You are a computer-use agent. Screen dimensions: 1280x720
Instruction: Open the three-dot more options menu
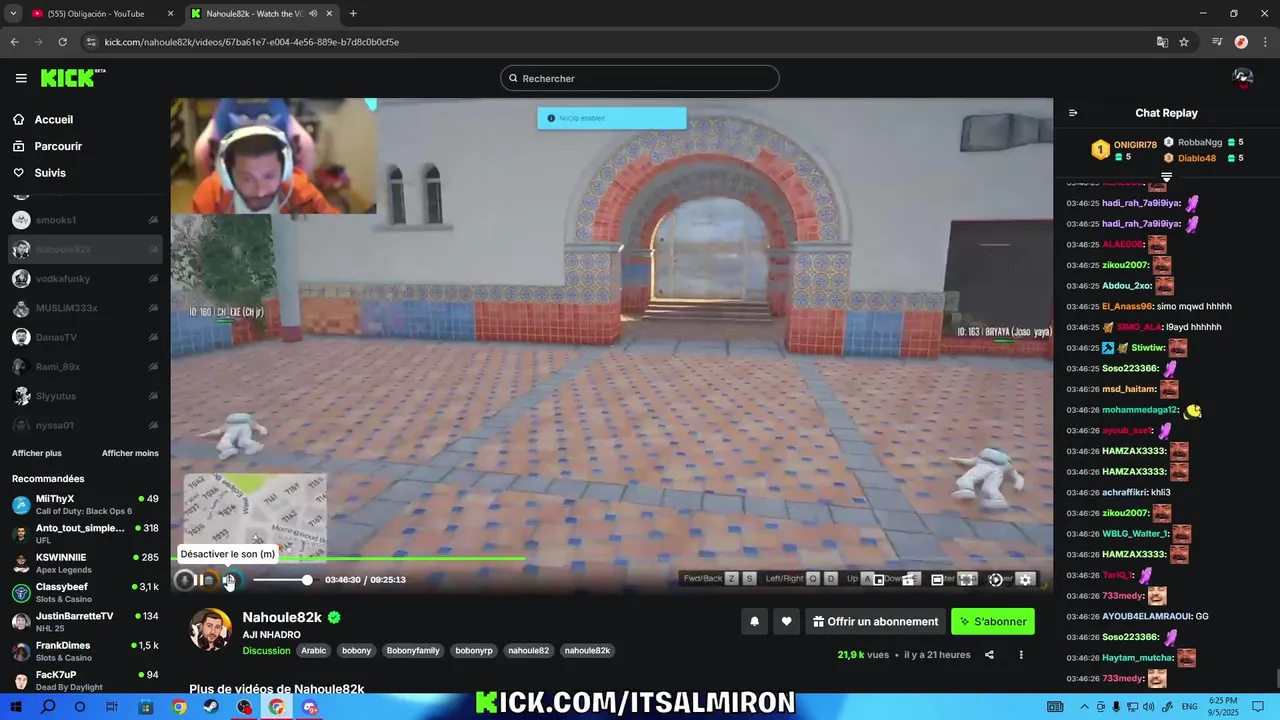(1021, 655)
